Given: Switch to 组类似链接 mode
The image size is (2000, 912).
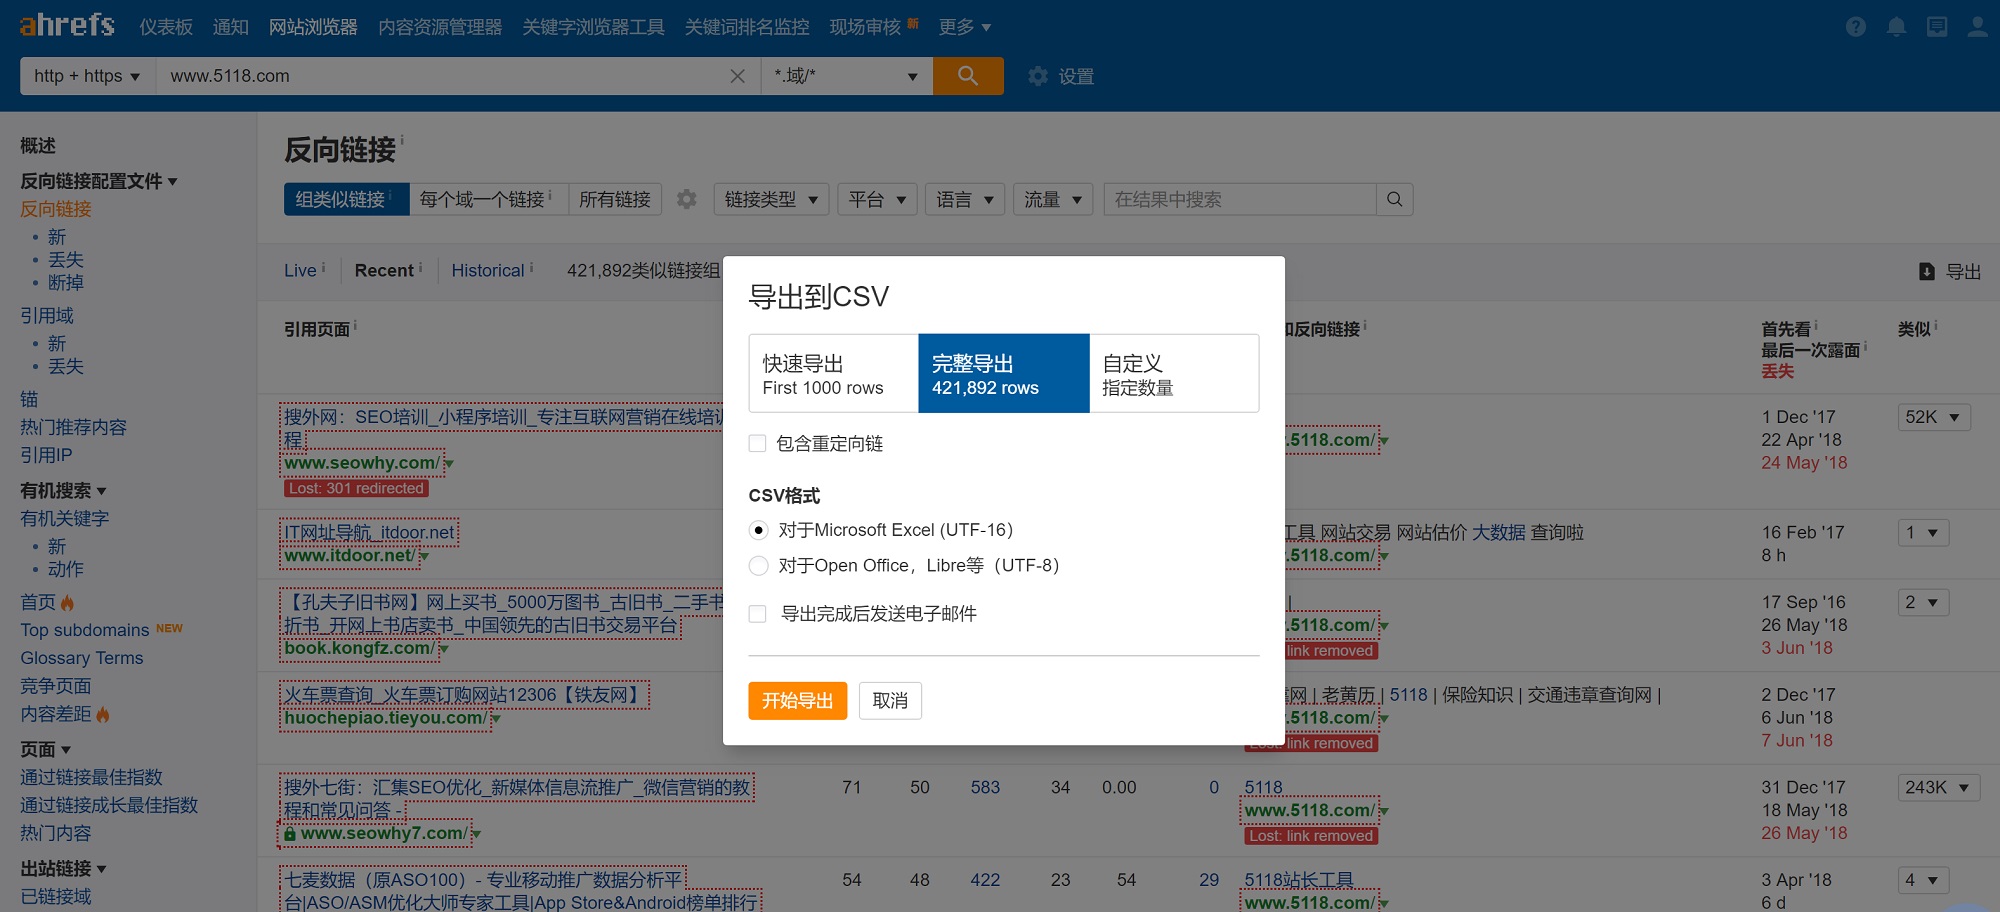Looking at the screenshot, I should 346,199.
